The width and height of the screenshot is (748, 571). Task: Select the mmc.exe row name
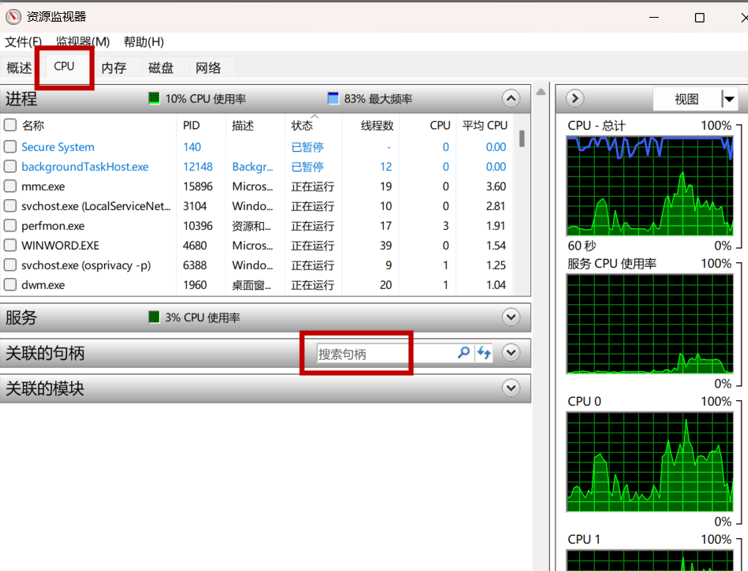click(x=43, y=187)
